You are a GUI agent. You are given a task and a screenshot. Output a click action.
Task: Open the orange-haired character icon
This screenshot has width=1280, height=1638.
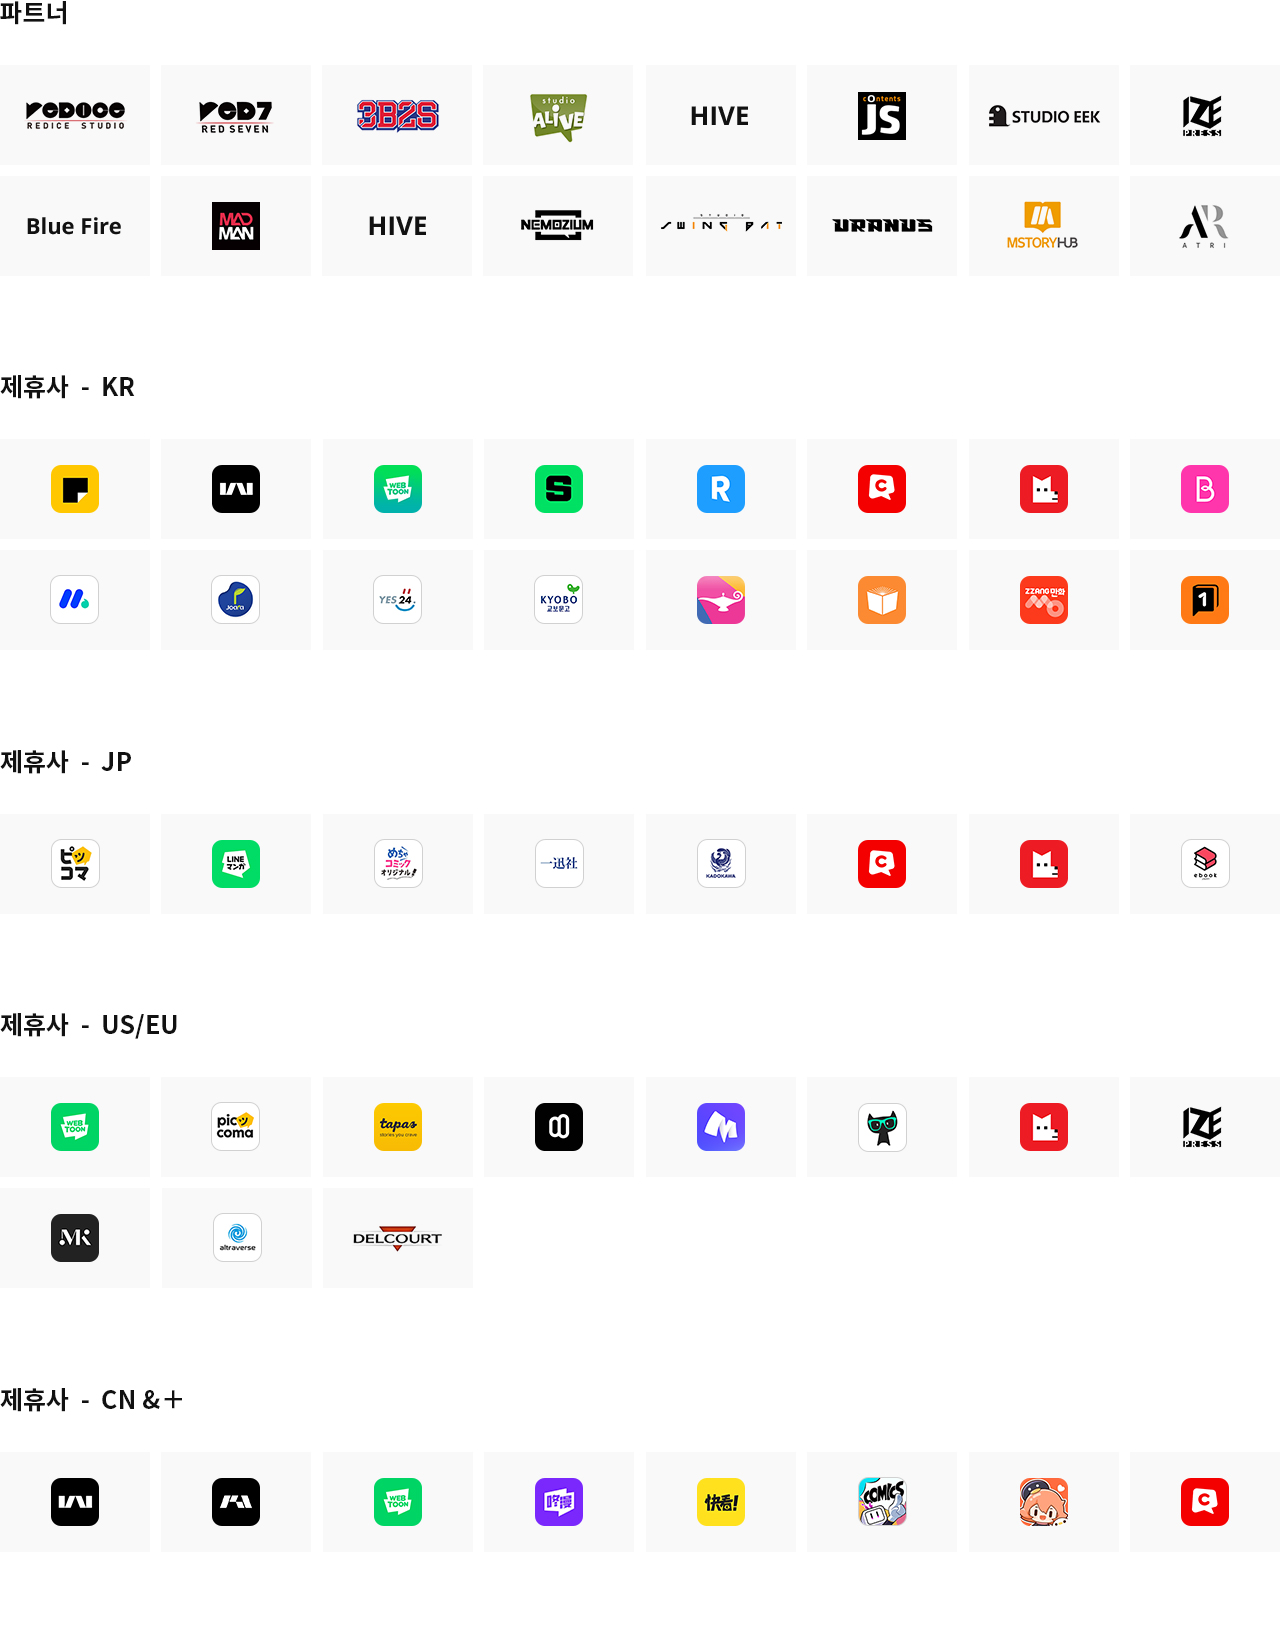(1044, 1502)
